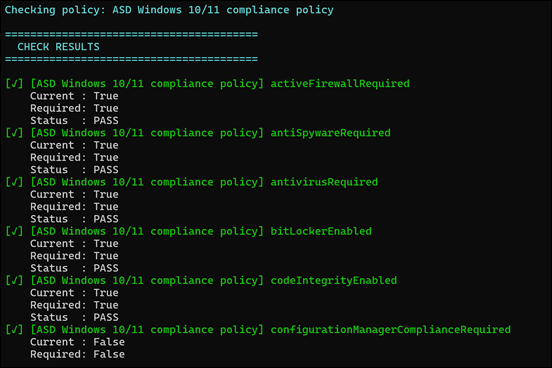Click 'Current : True' under antiSpywareRequired
This screenshot has height=368, width=552.
pos(74,145)
